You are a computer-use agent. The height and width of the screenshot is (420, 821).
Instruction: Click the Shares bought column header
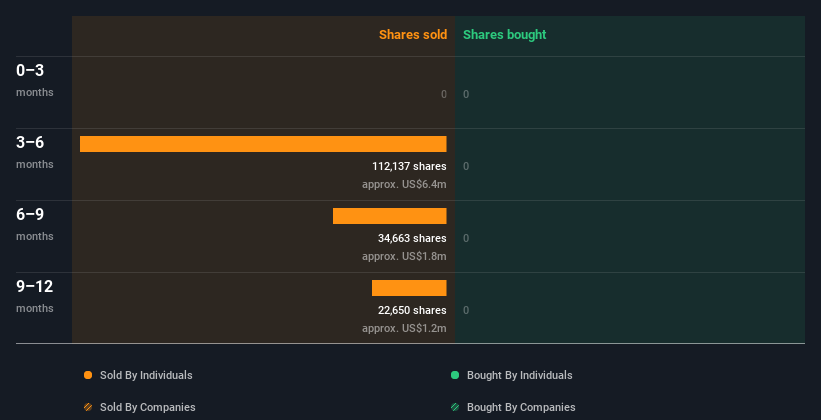[504, 35]
